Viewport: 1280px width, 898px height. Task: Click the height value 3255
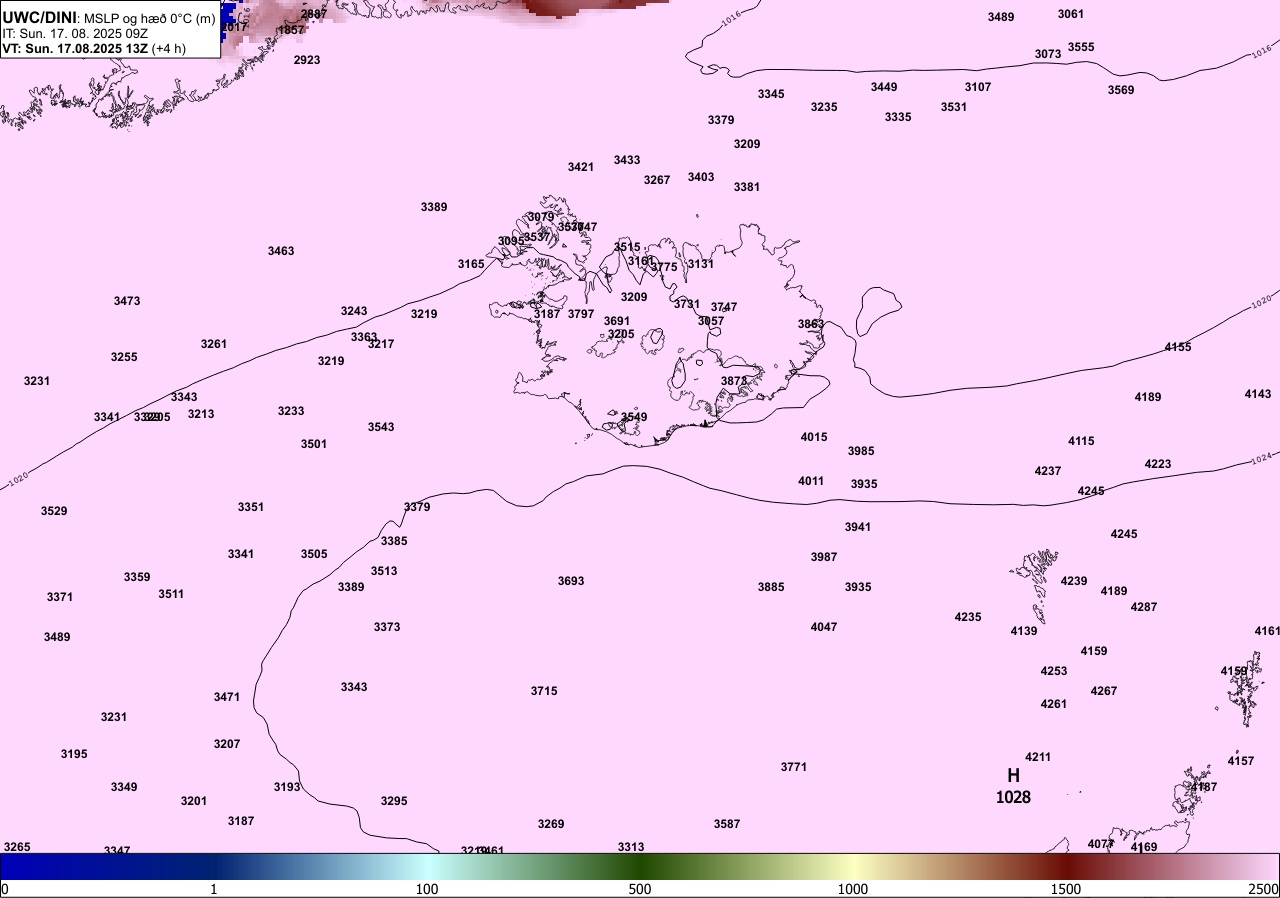tap(124, 357)
